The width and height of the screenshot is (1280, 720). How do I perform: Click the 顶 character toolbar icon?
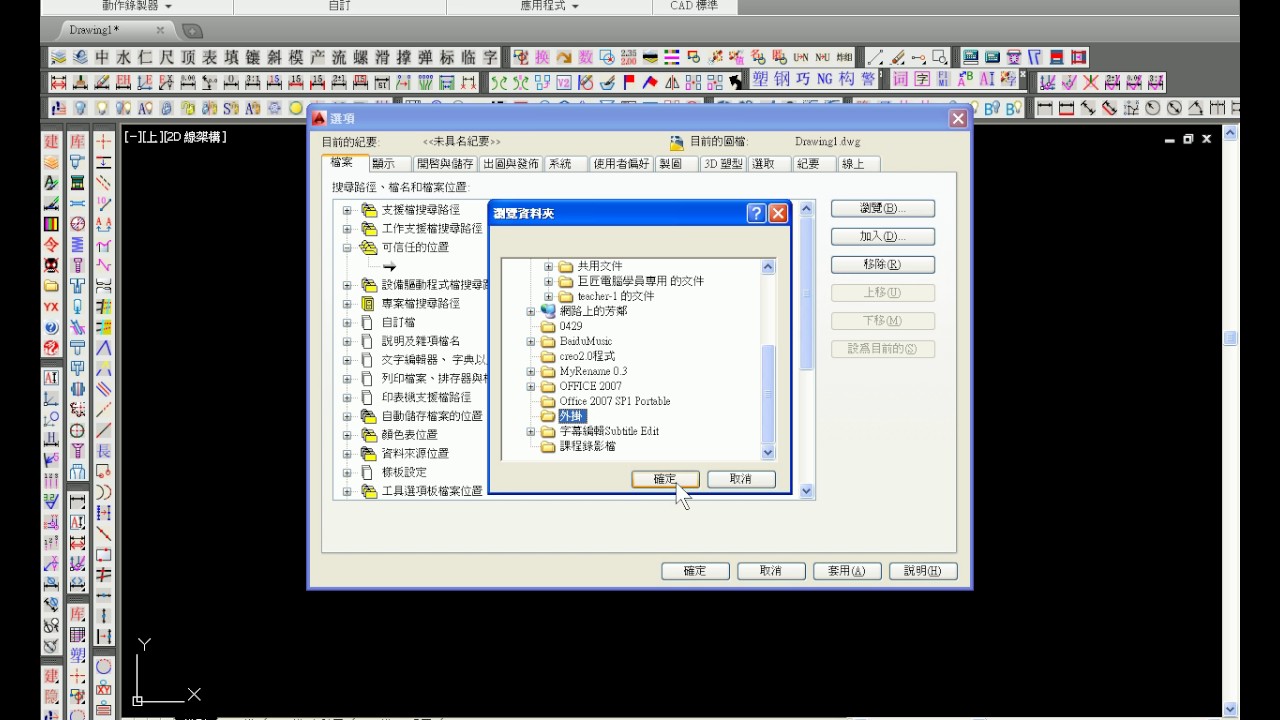(x=189, y=57)
